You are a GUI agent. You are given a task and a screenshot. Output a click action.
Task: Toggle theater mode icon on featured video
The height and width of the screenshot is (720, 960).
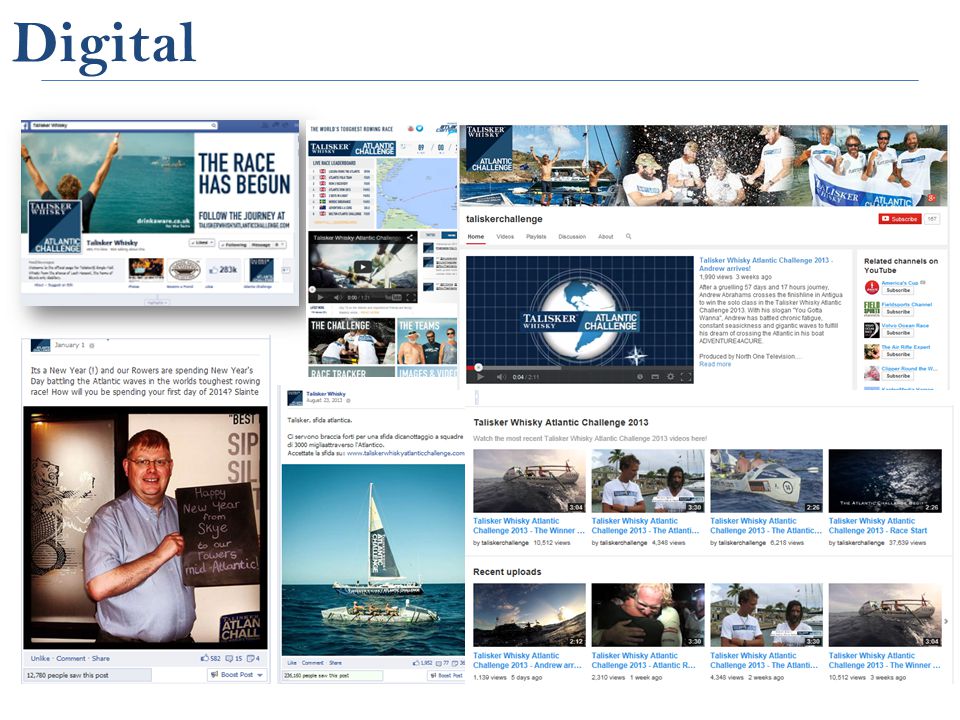[654, 377]
